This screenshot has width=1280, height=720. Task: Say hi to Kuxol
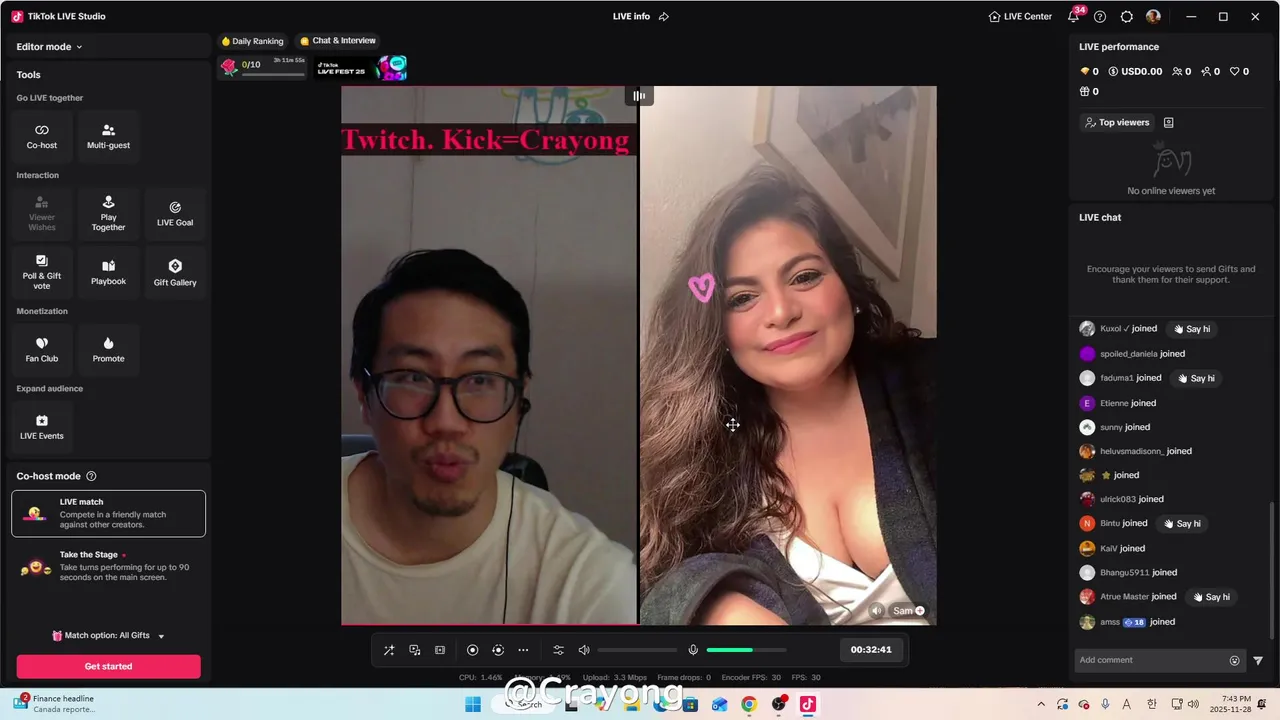point(1192,329)
